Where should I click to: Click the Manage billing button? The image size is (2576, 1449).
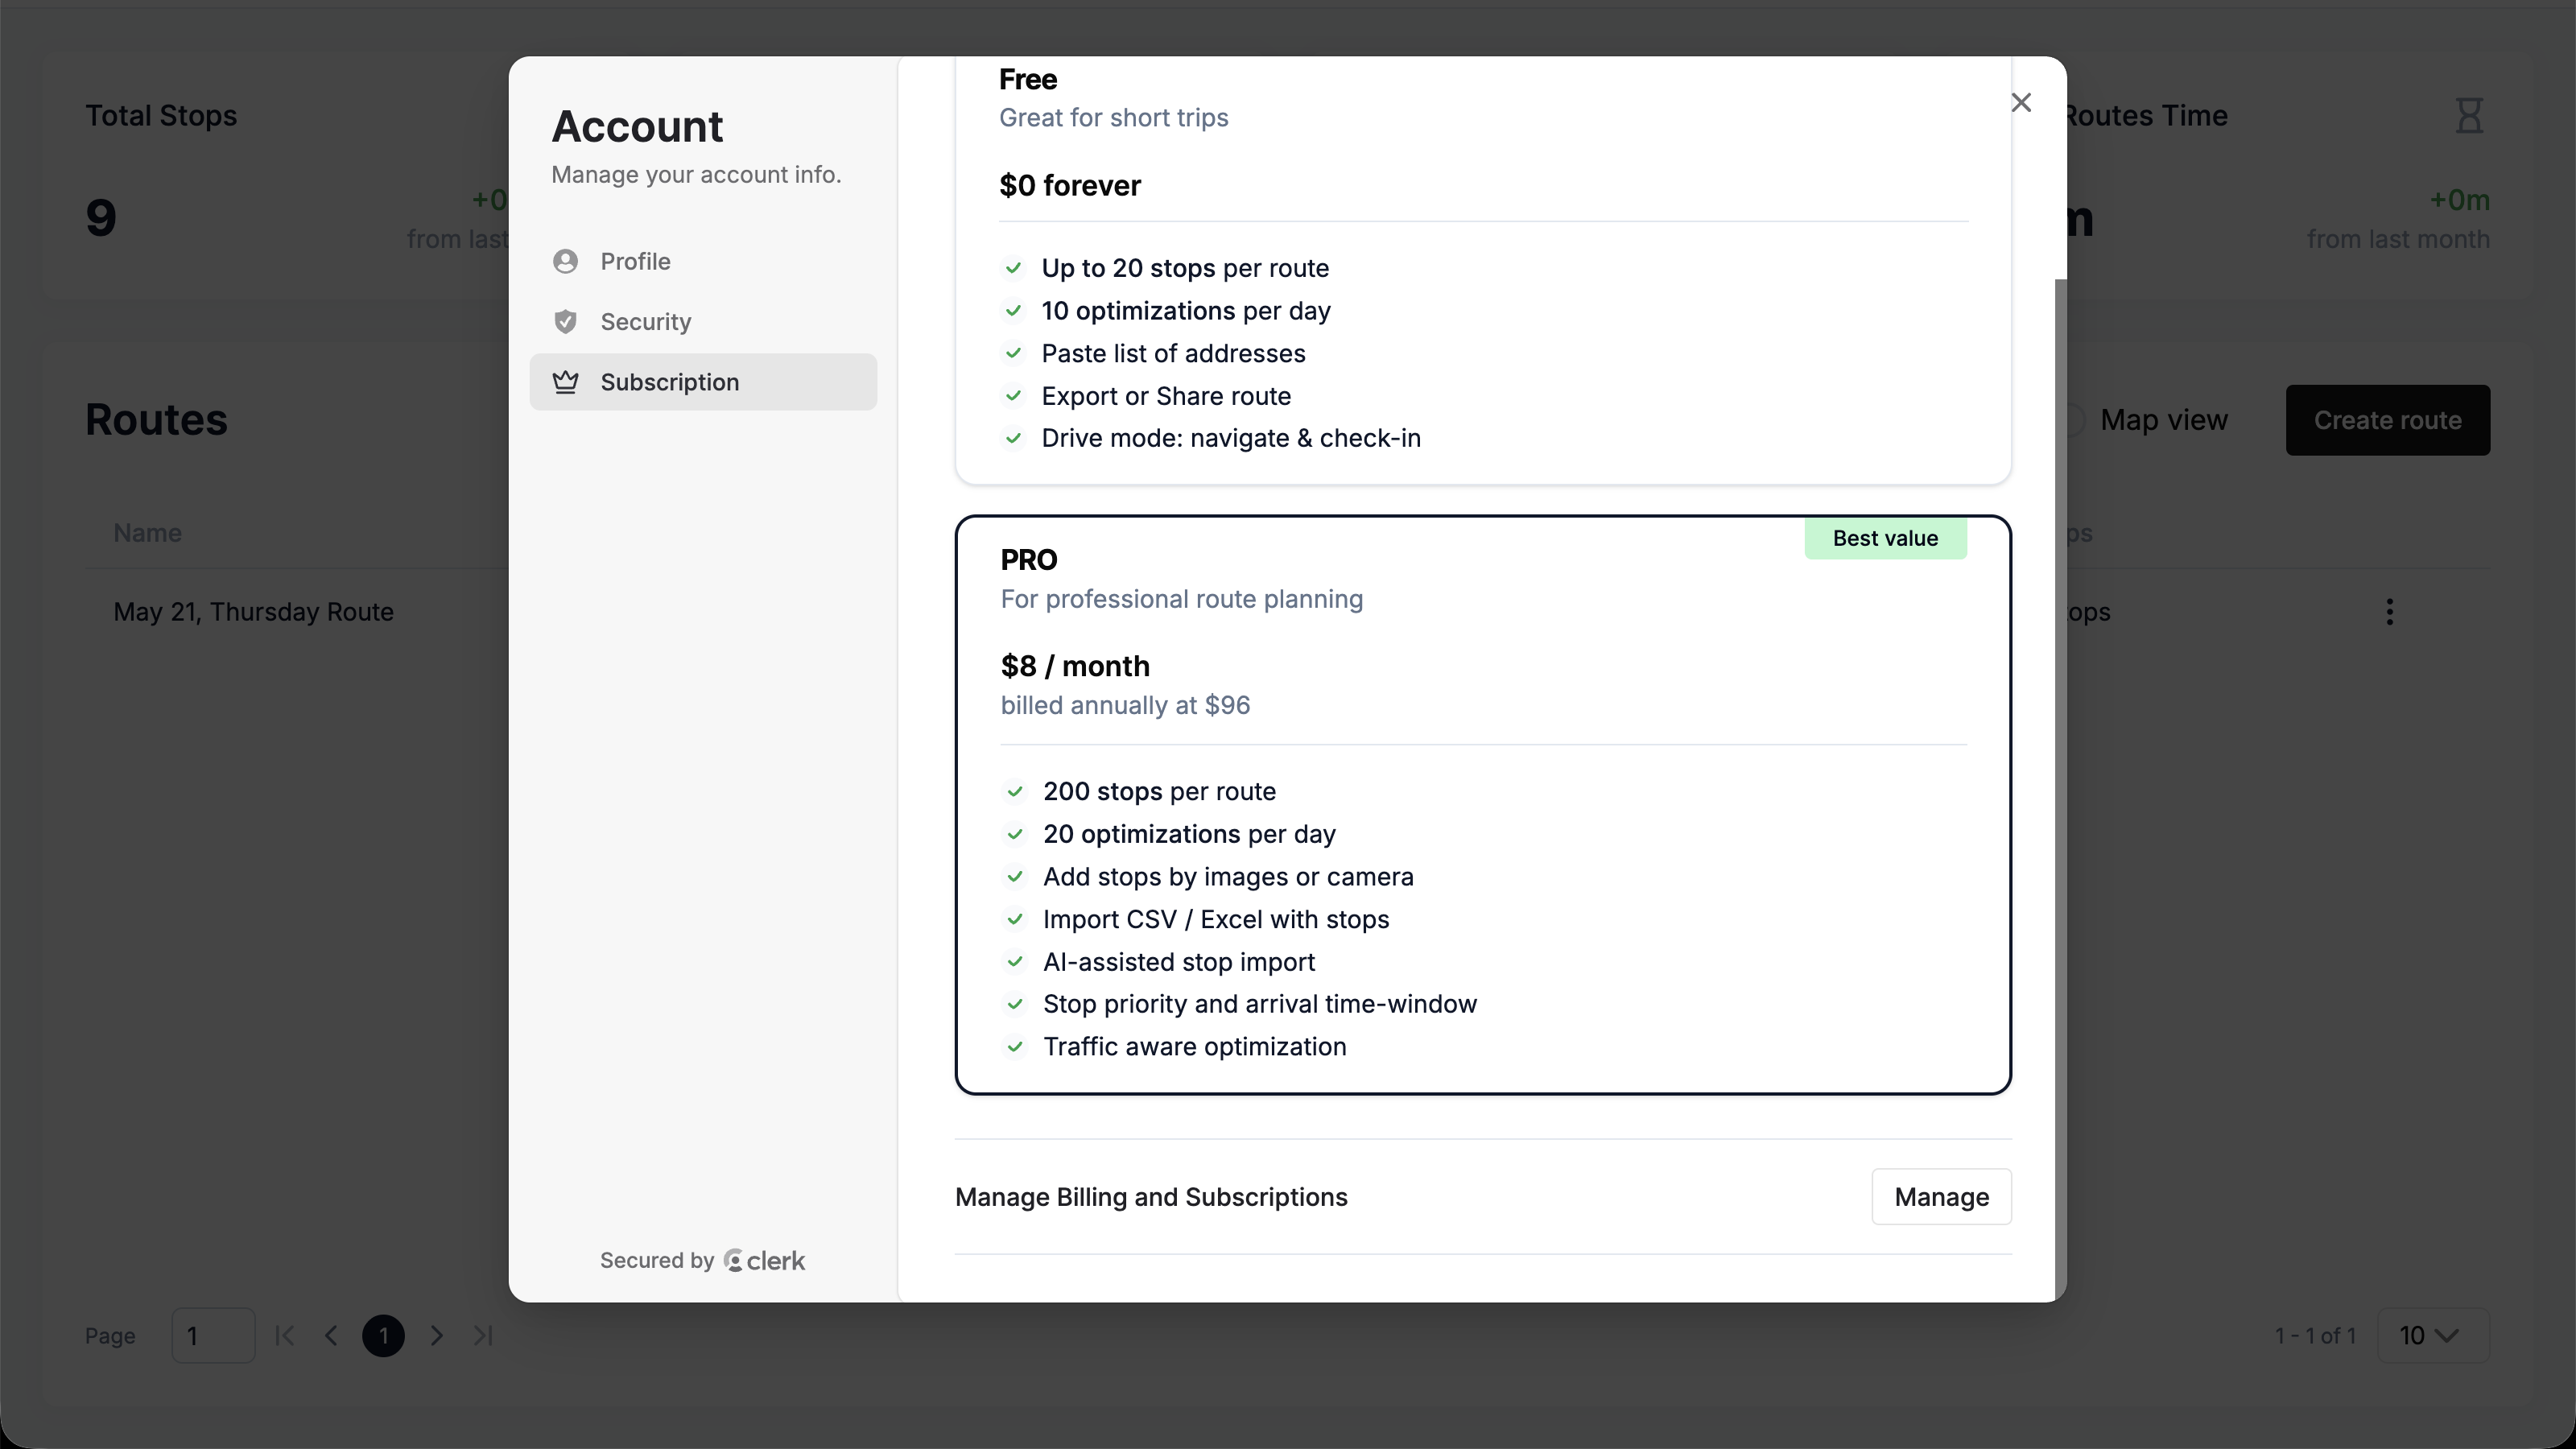tap(1941, 1197)
